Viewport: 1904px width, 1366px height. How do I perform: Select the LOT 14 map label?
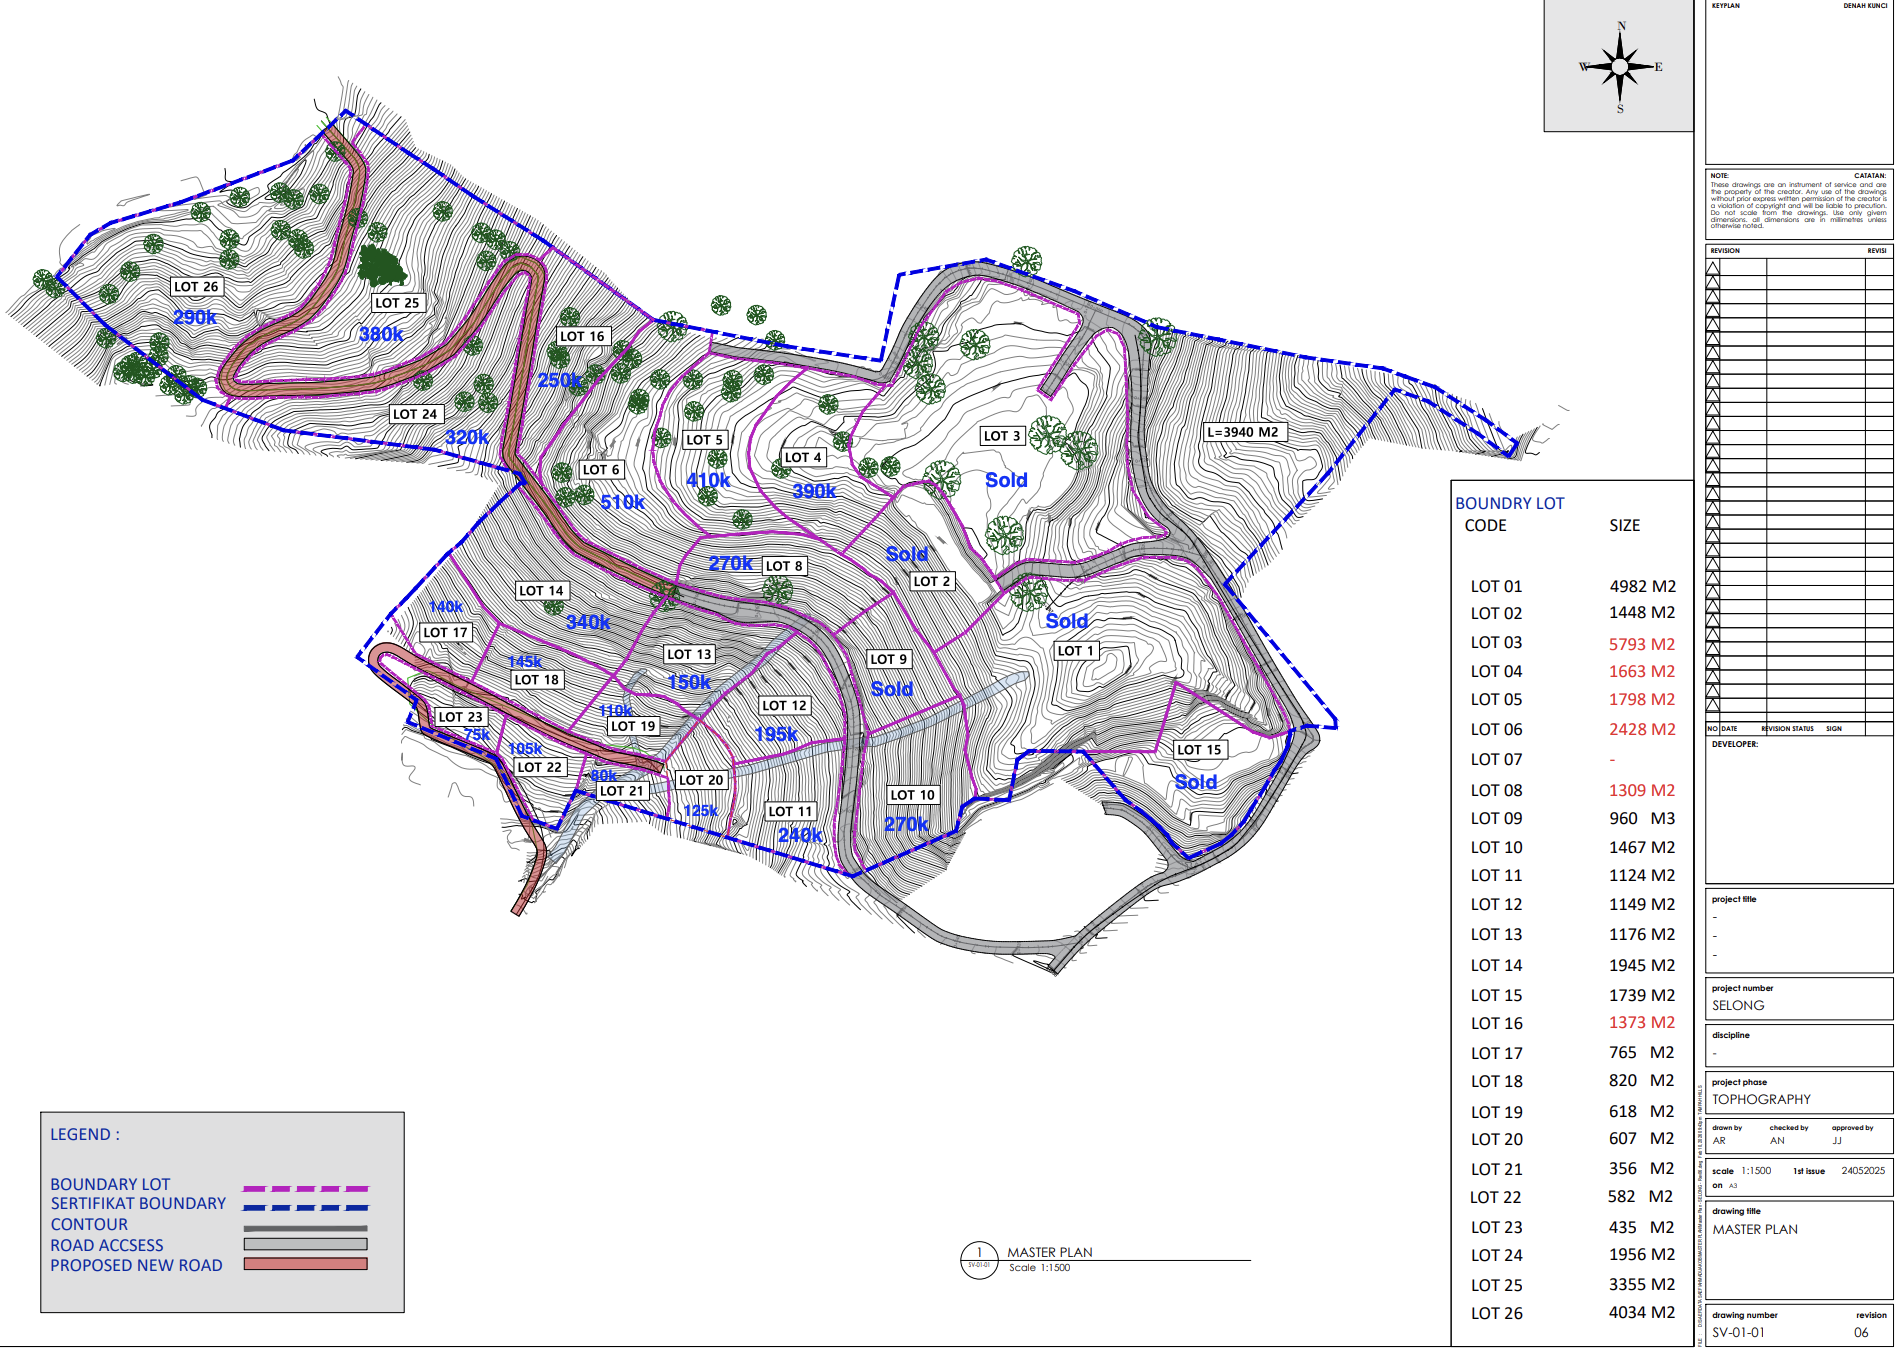coord(542,591)
